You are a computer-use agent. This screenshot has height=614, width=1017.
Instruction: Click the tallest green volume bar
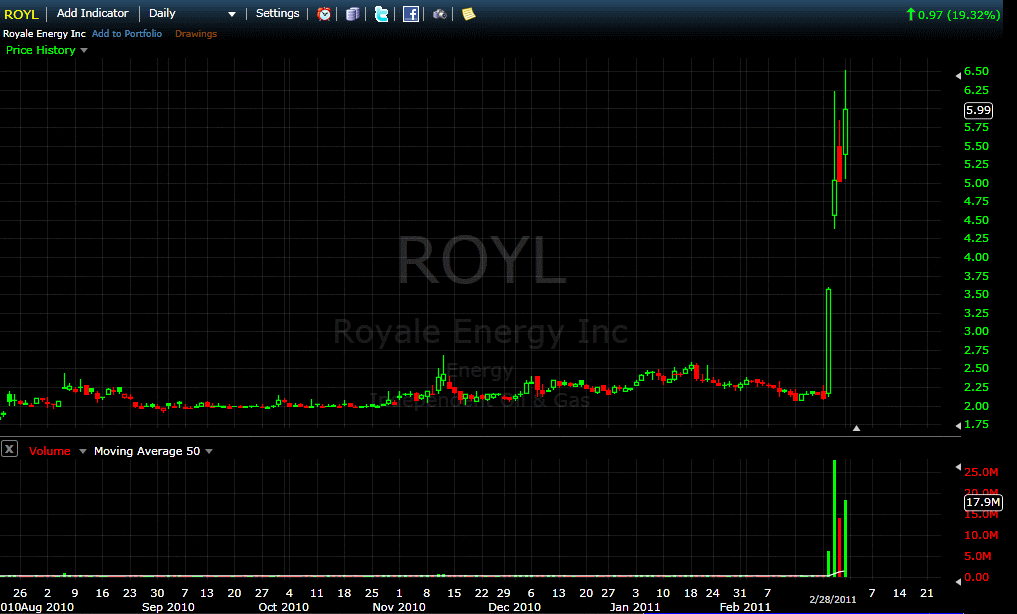[834, 519]
